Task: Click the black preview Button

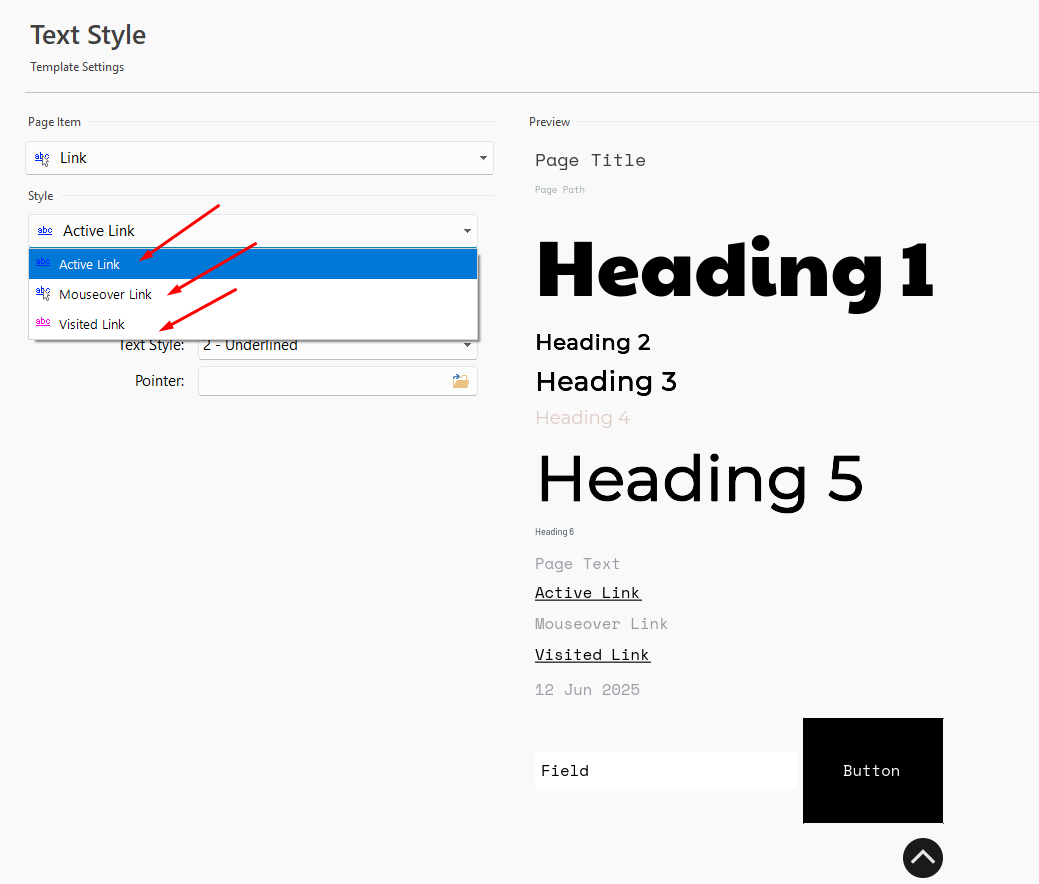Action: (873, 771)
